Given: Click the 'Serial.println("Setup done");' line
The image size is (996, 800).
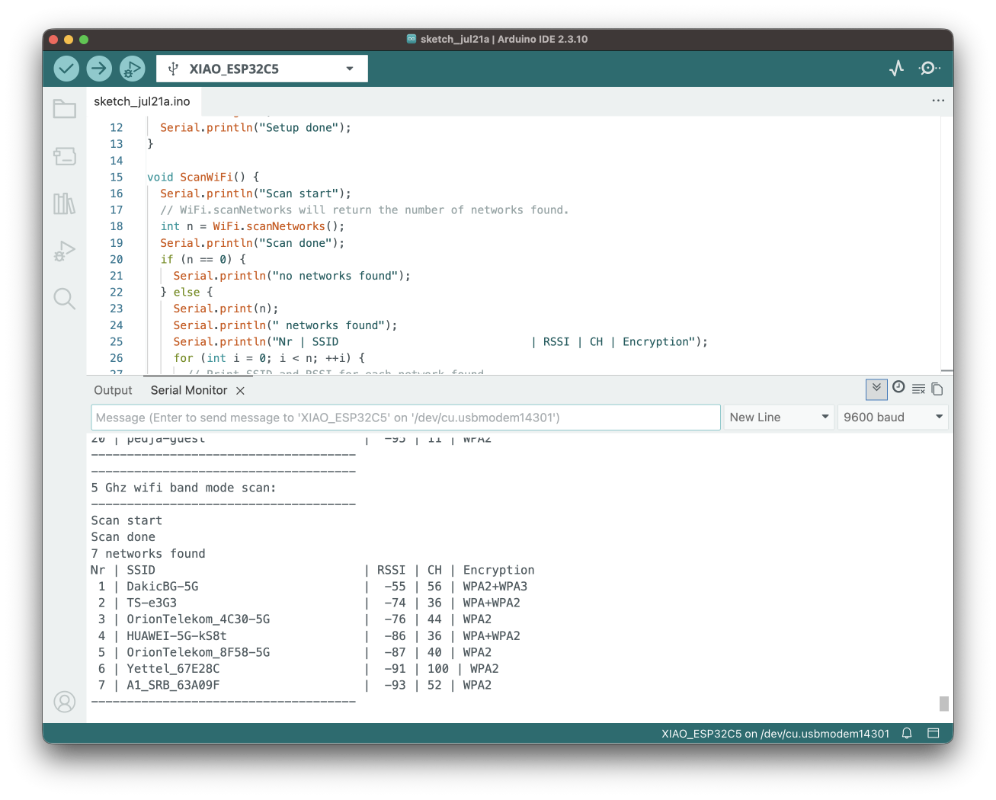Looking at the screenshot, I should click(255, 128).
